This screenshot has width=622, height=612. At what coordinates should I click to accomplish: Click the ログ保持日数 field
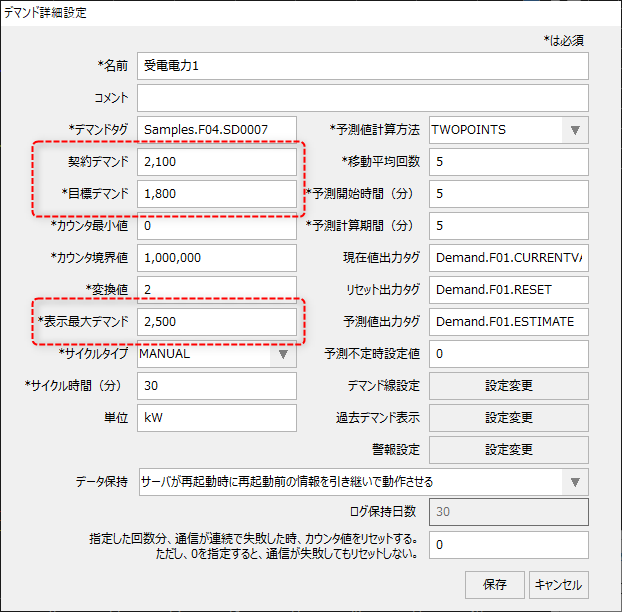509,512
